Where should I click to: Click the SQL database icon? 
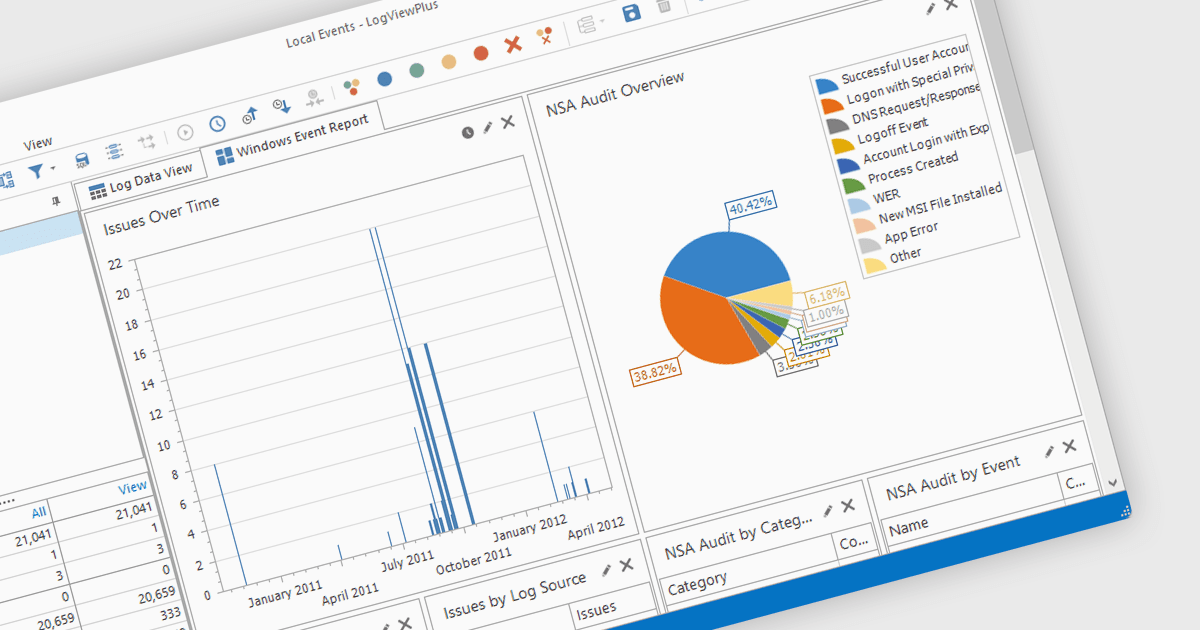tap(82, 160)
